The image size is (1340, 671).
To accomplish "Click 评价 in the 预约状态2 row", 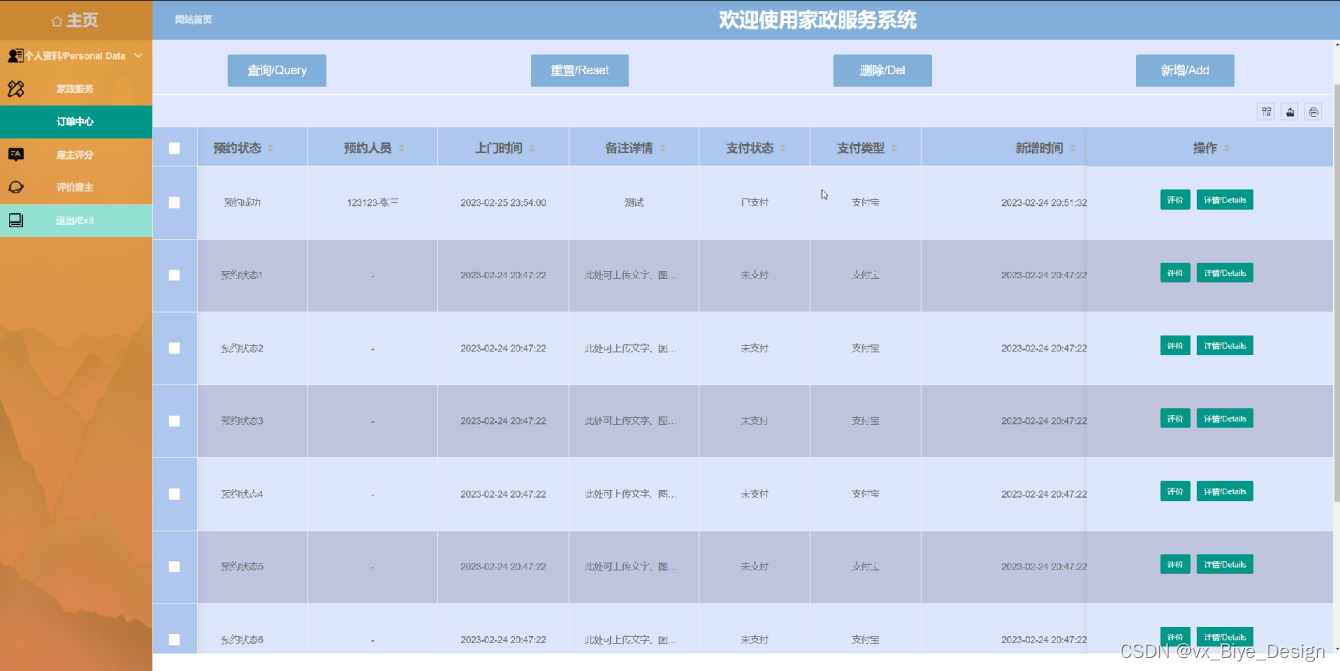I will point(1175,346).
